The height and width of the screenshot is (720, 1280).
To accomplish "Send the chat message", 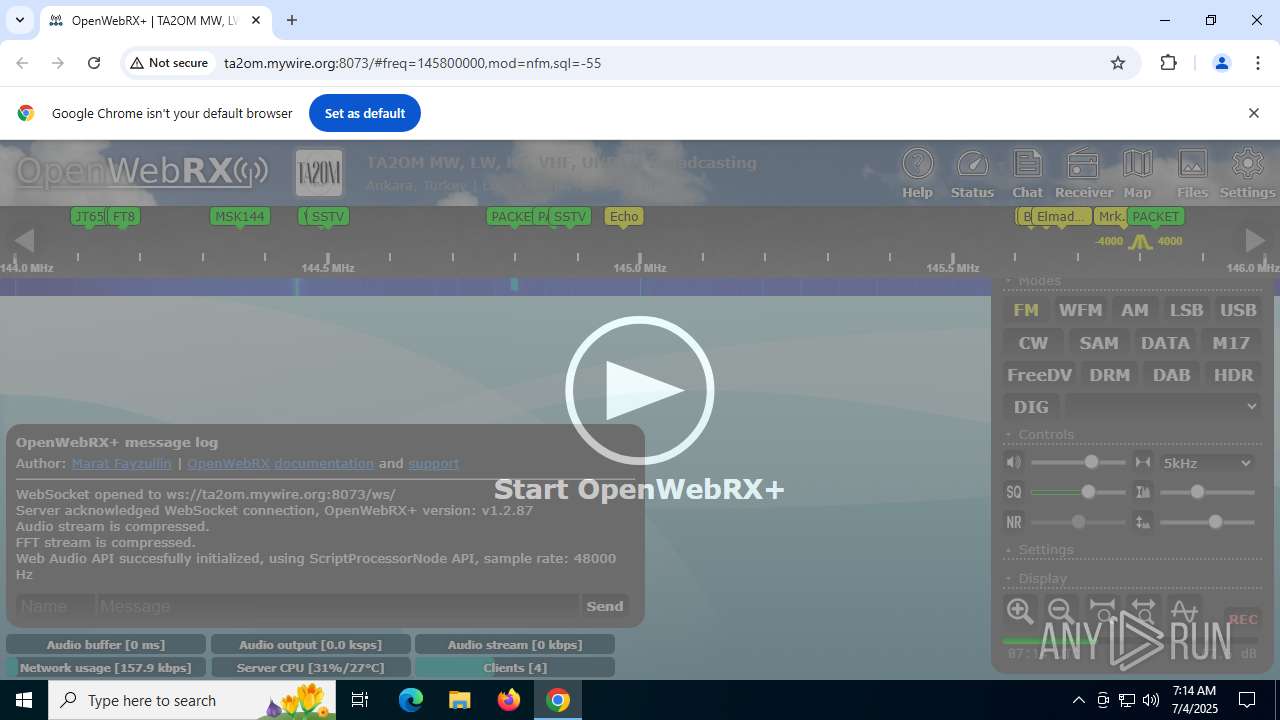I will tap(604, 606).
